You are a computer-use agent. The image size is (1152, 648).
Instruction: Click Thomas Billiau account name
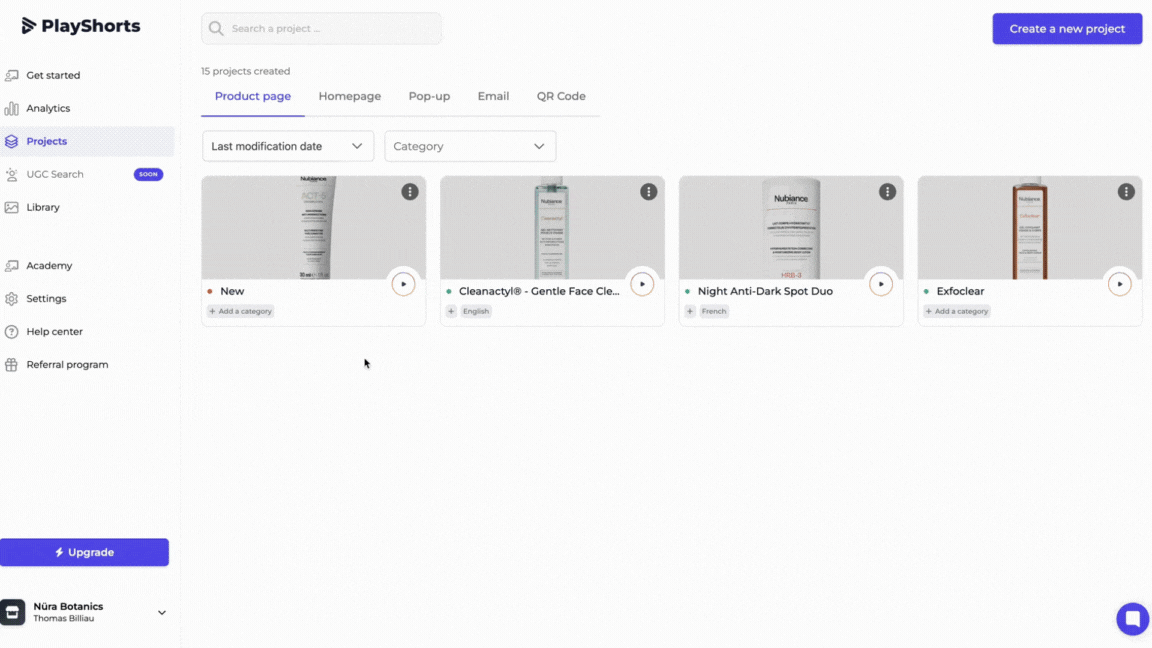point(63,619)
